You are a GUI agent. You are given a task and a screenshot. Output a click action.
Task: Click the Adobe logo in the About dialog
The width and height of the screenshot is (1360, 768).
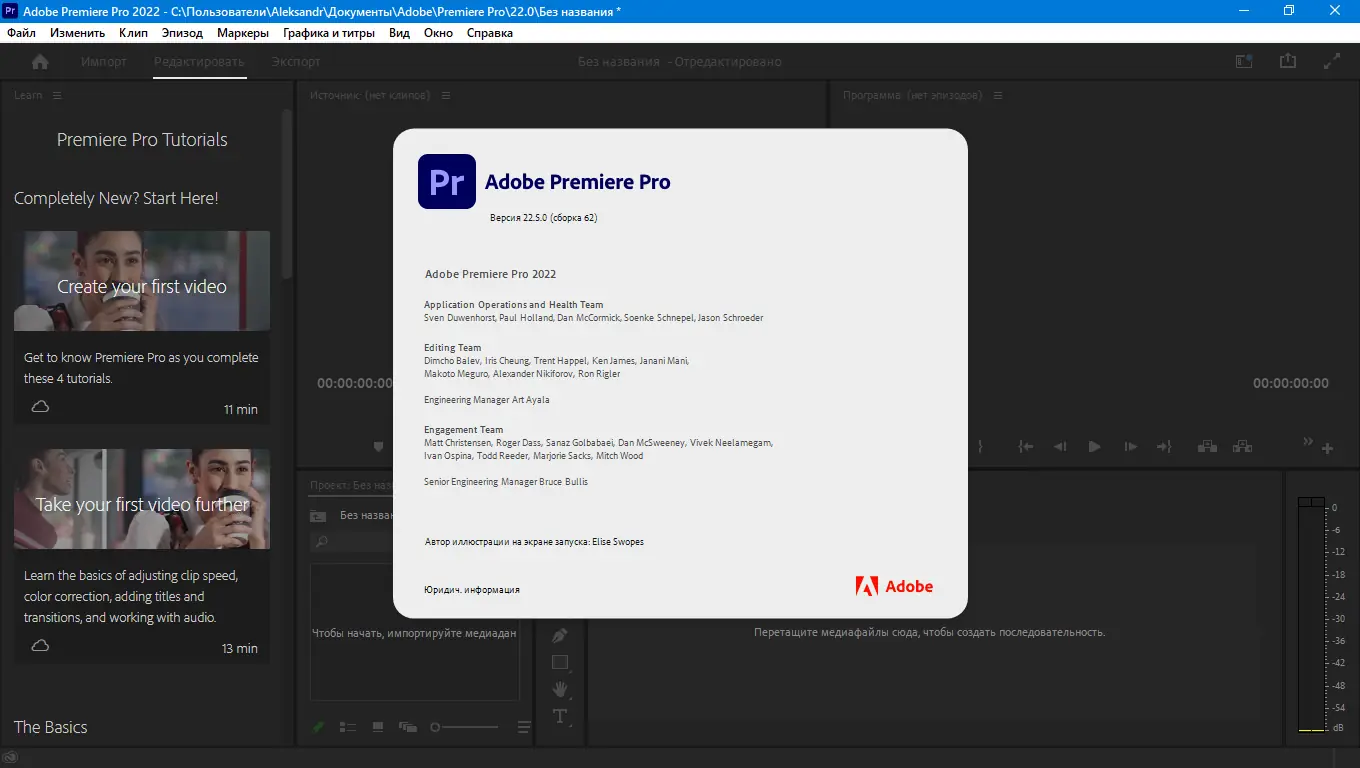point(894,587)
